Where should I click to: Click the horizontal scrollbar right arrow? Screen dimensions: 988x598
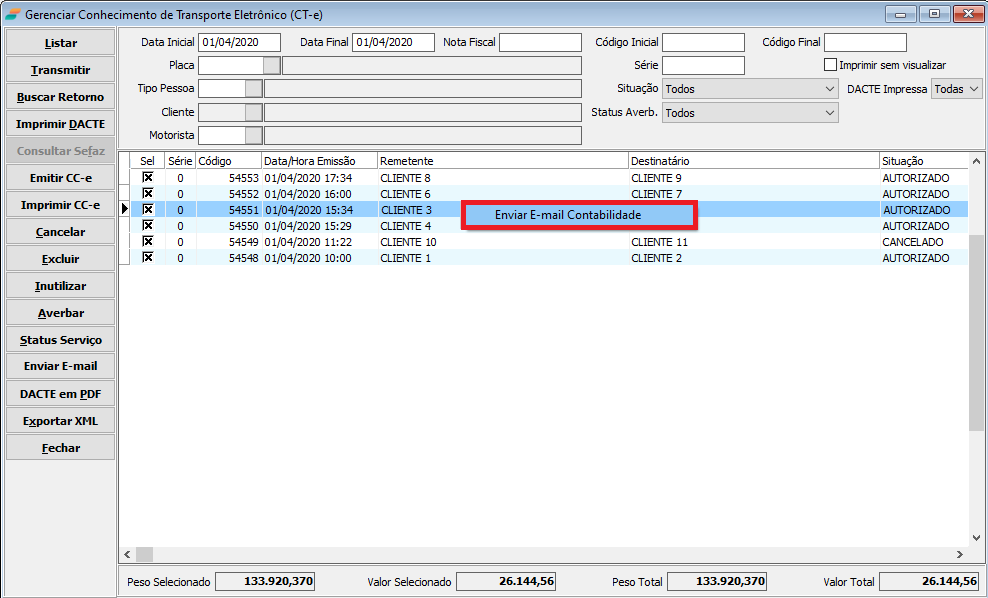(x=960, y=555)
